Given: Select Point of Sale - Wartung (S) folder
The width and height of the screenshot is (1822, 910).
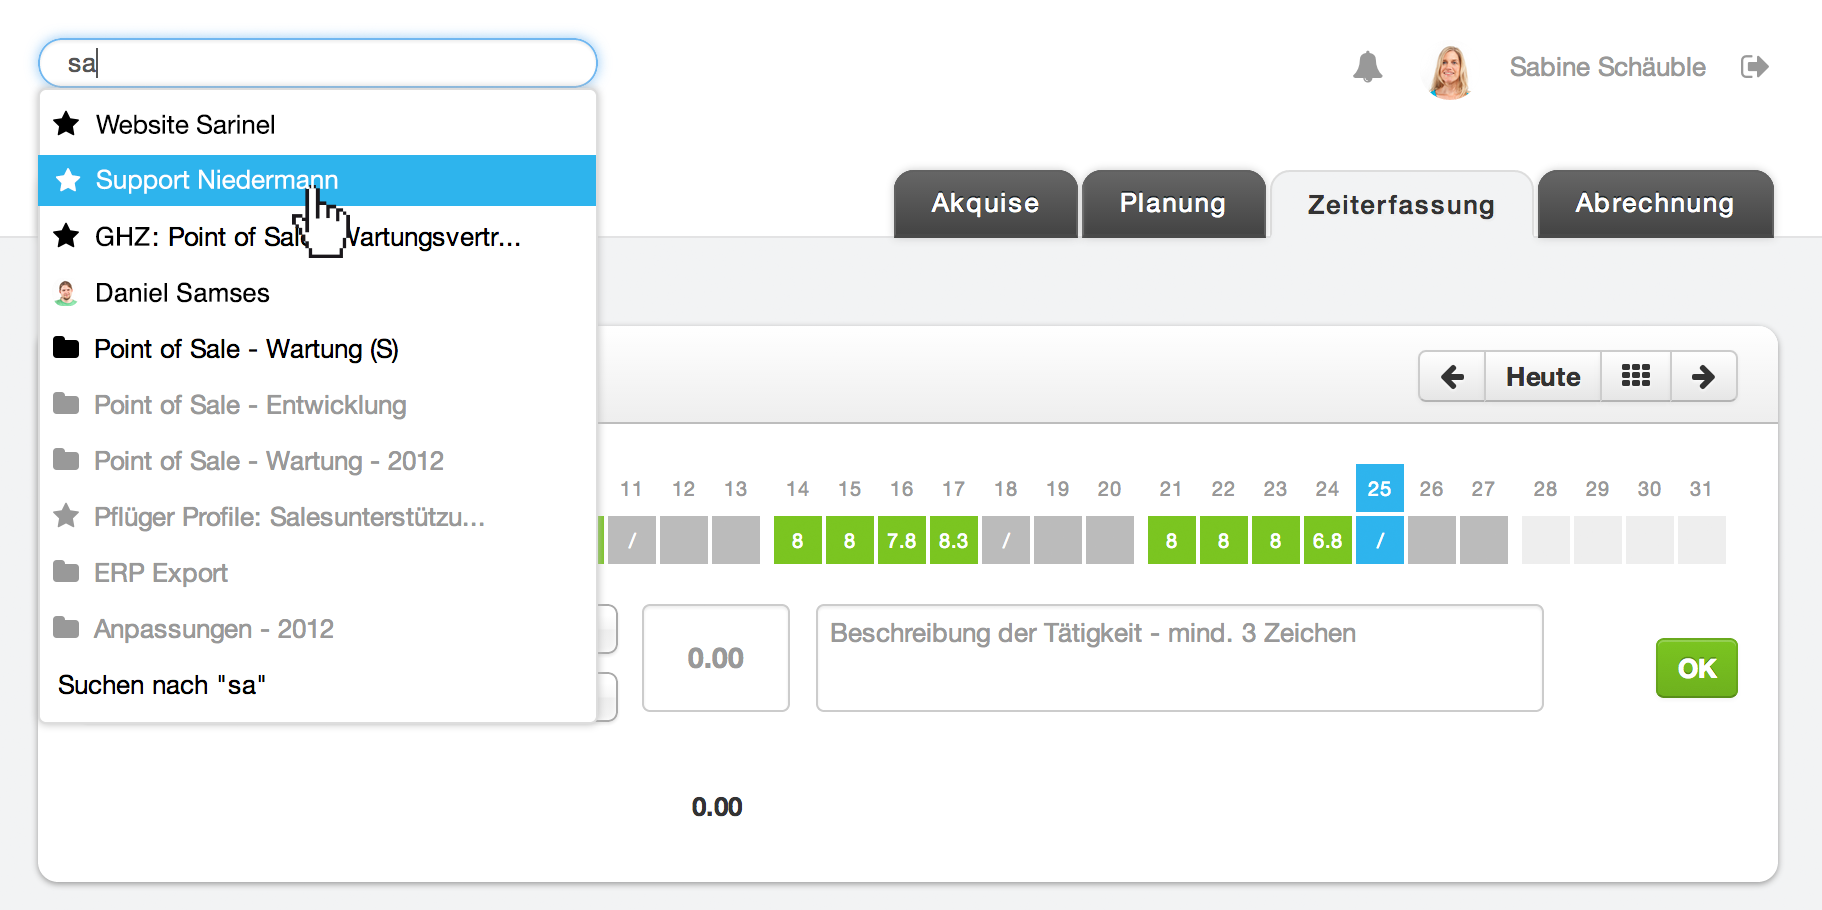Looking at the screenshot, I should pos(317,349).
